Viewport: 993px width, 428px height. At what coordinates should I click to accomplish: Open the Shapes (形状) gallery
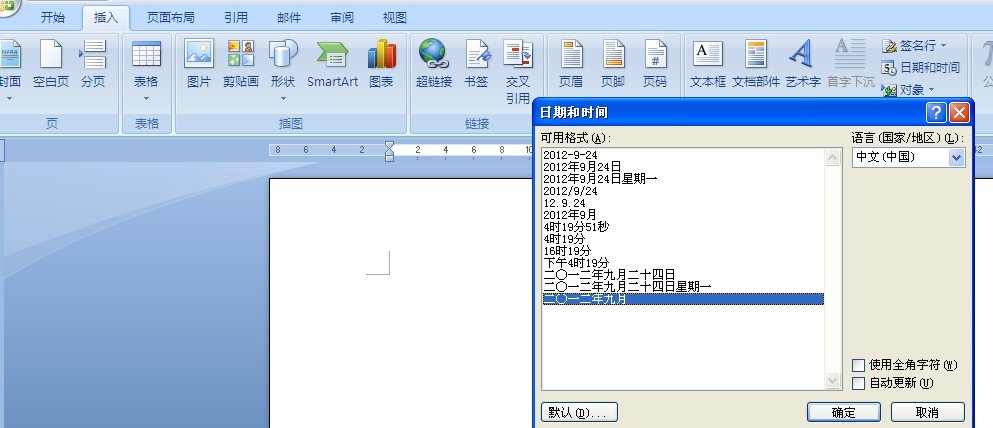click(x=283, y=70)
